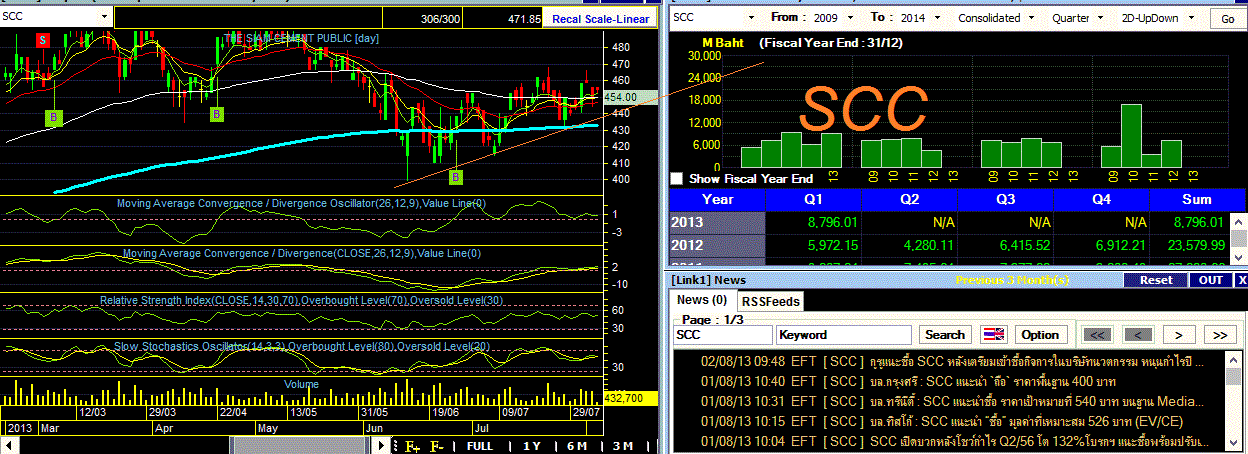
Task: Set chart range to 6M
Action: [577, 446]
